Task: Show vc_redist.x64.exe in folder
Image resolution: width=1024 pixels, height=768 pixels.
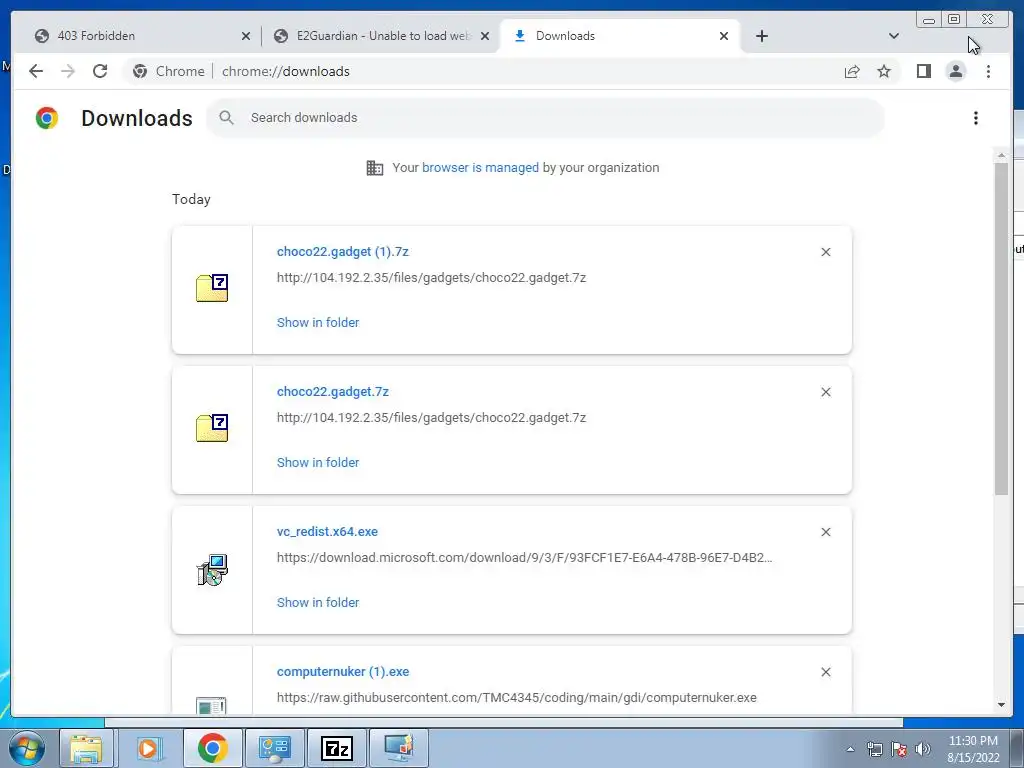Action: point(318,603)
